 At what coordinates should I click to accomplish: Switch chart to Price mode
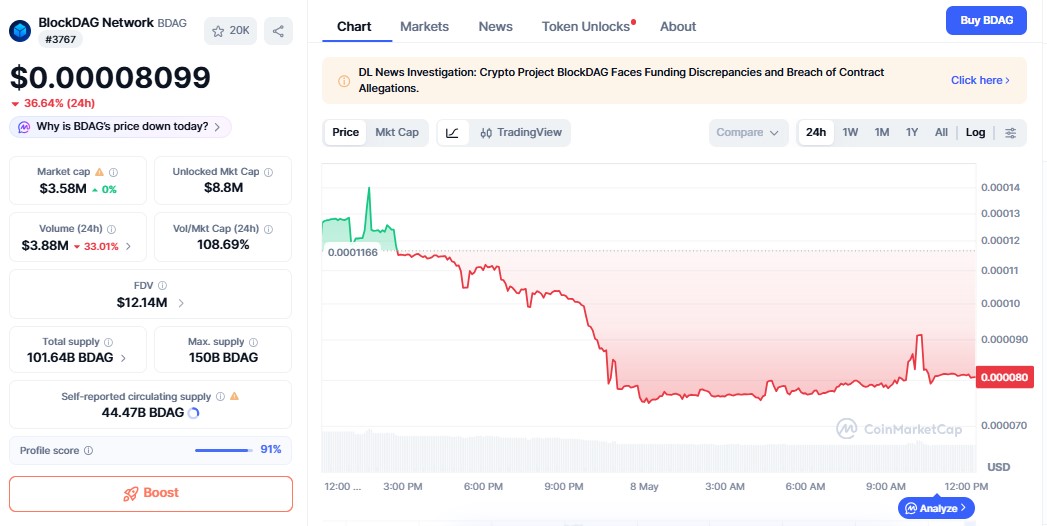click(x=345, y=132)
